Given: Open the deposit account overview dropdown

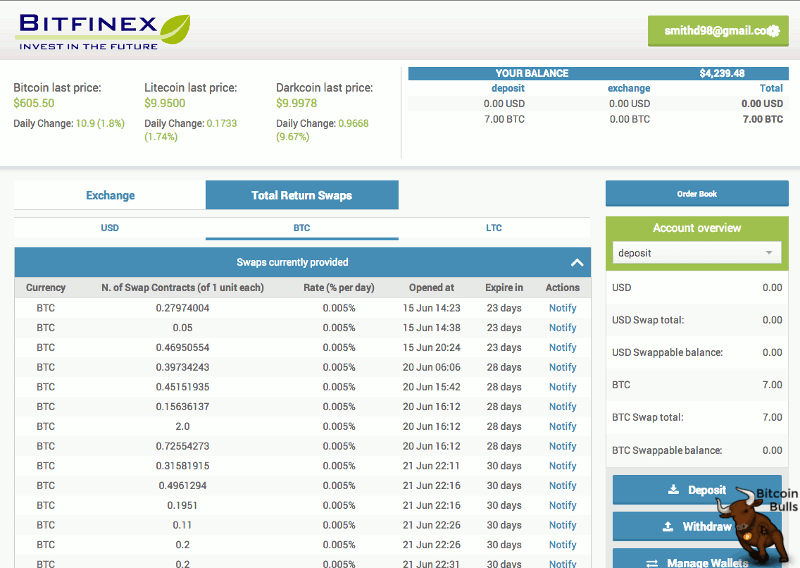Looking at the screenshot, I should 696,253.
